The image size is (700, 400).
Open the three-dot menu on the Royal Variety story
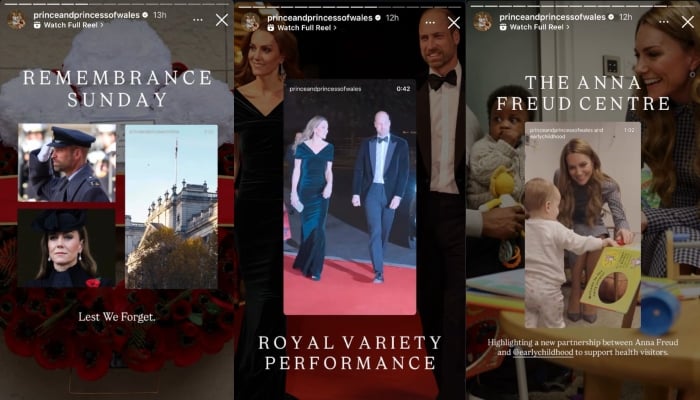tap(430, 22)
